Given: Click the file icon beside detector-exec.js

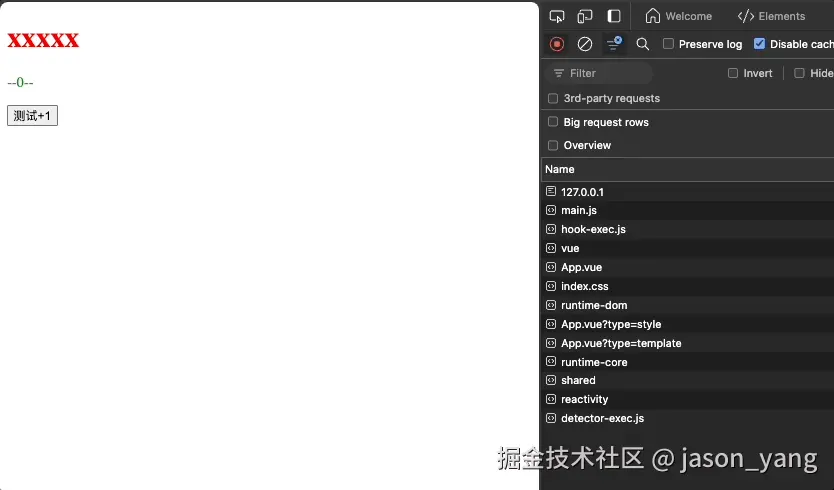Looking at the screenshot, I should (551, 418).
